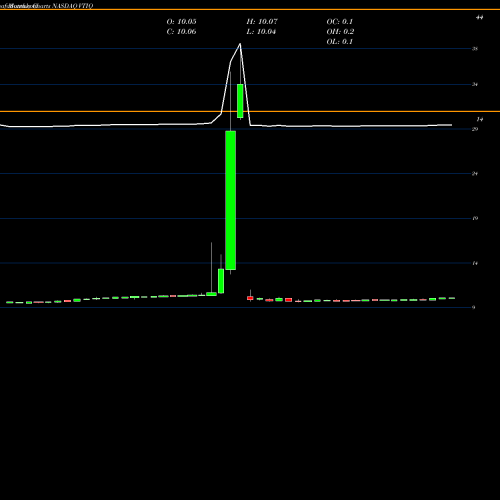Click the 'OC: 0.1' readout
500x500 pixels.
(x=340, y=22)
